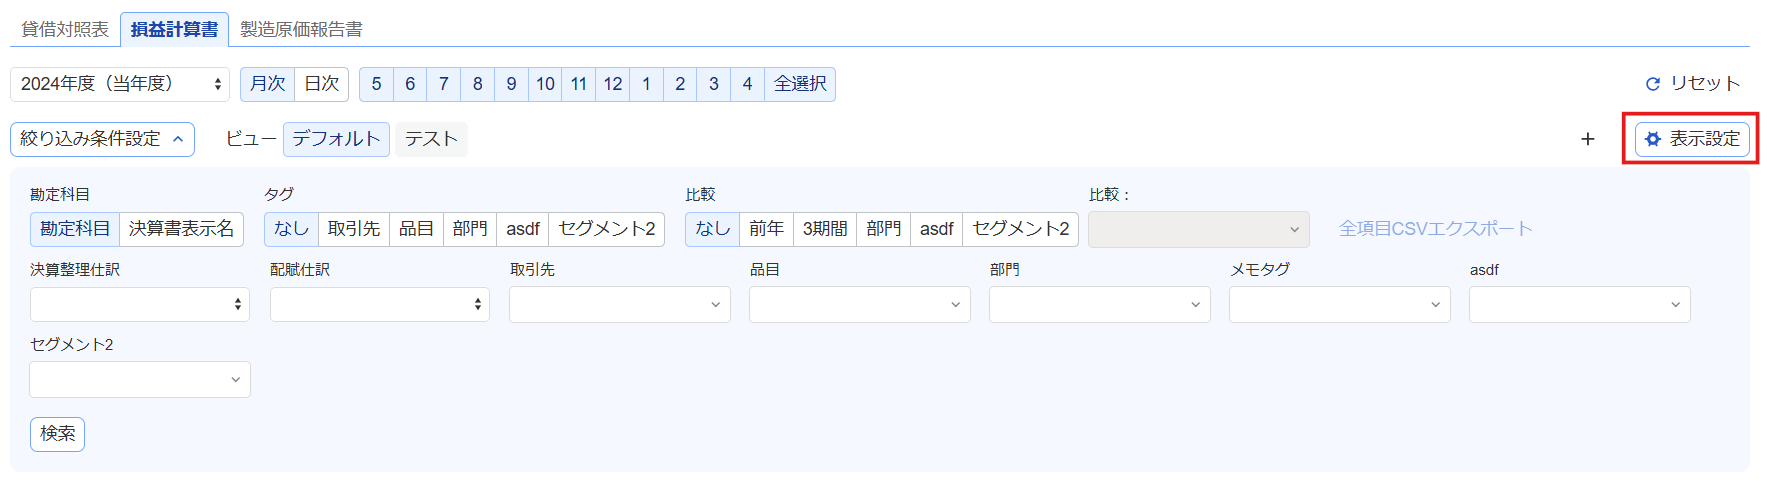
Task: Select month 6
Action: pos(410,84)
